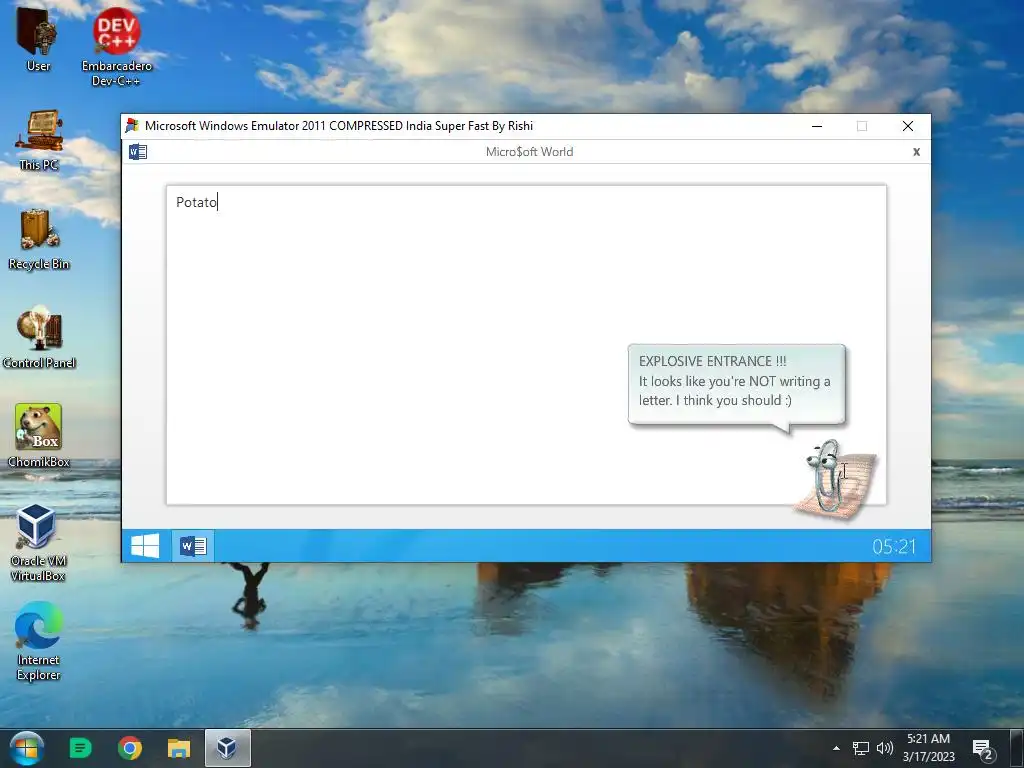Viewport: 1024px width, 768px height.
Task: Open Oracle VM VirtualBox desktop icon
Action: point(38,542)
